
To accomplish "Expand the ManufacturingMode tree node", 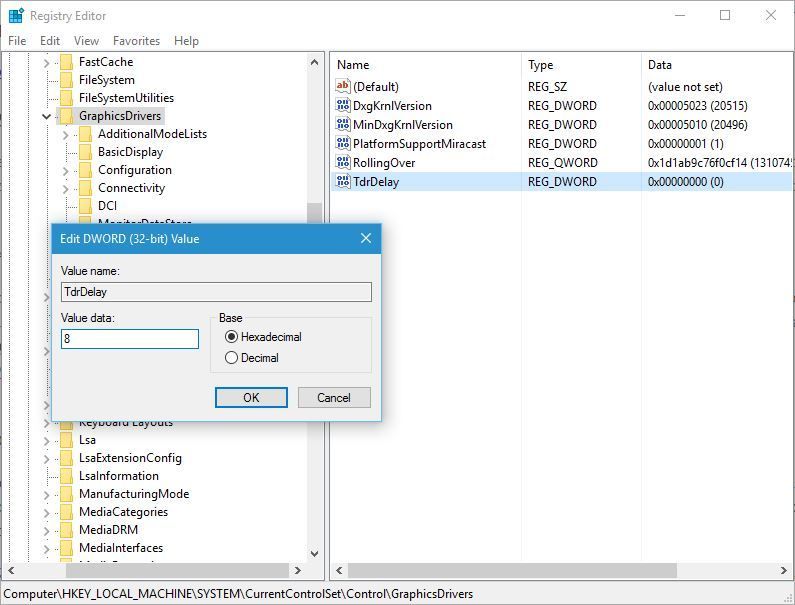I will point(47,495).
